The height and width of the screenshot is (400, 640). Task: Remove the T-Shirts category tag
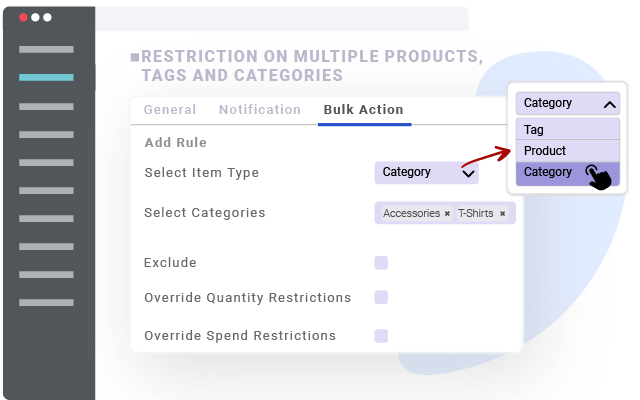coord(502,214)
